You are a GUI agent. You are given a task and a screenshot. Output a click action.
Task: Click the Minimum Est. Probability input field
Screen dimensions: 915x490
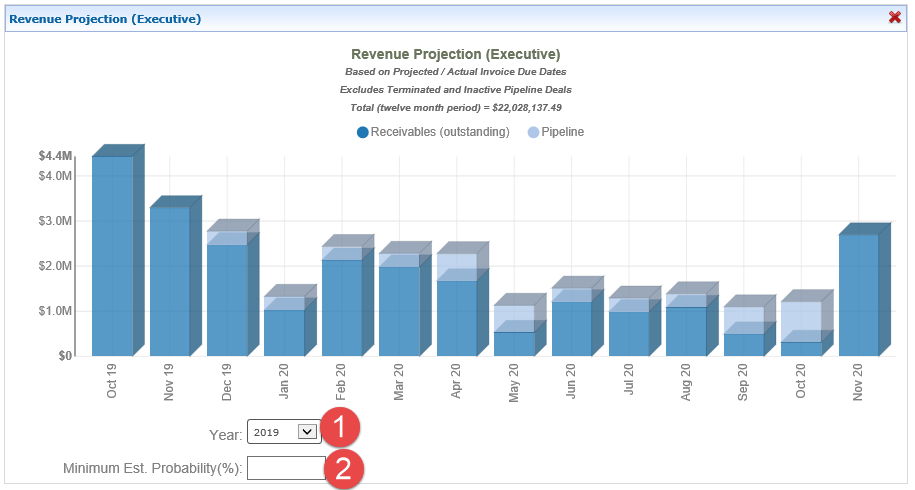pyautogui.click(x=286, y=468)
